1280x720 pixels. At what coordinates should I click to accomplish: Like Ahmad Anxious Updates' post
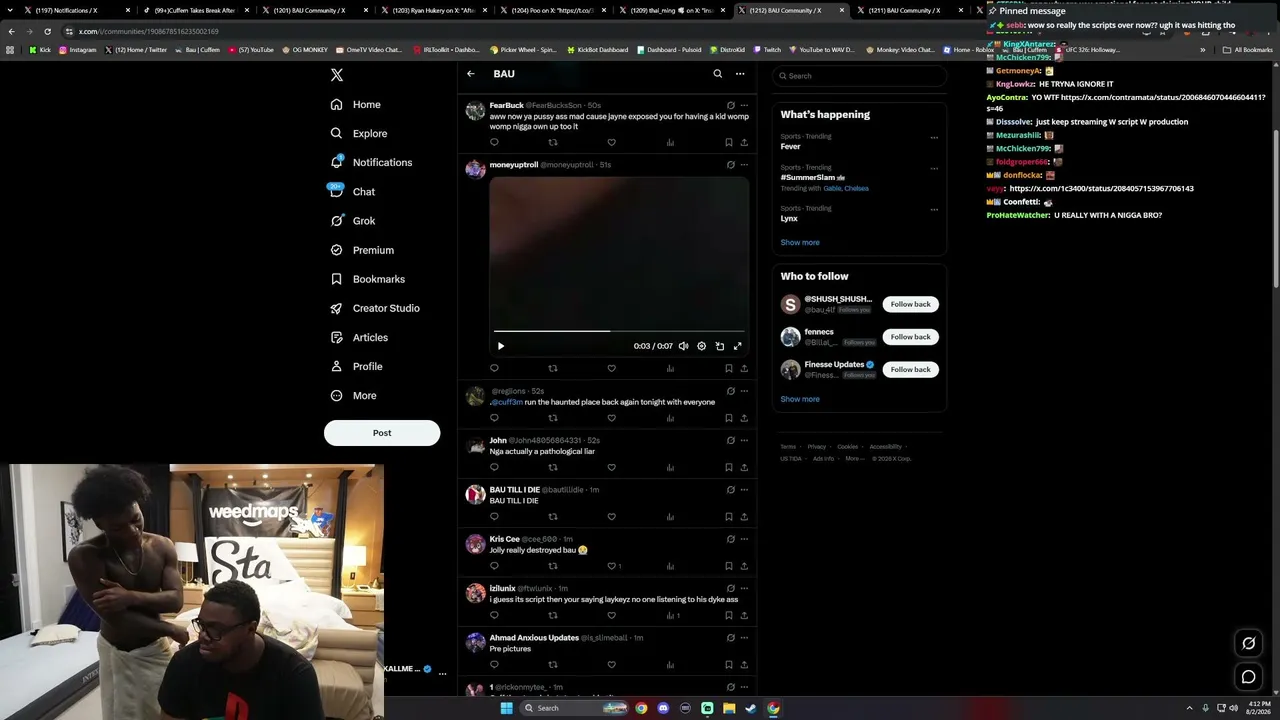point(611,664)
